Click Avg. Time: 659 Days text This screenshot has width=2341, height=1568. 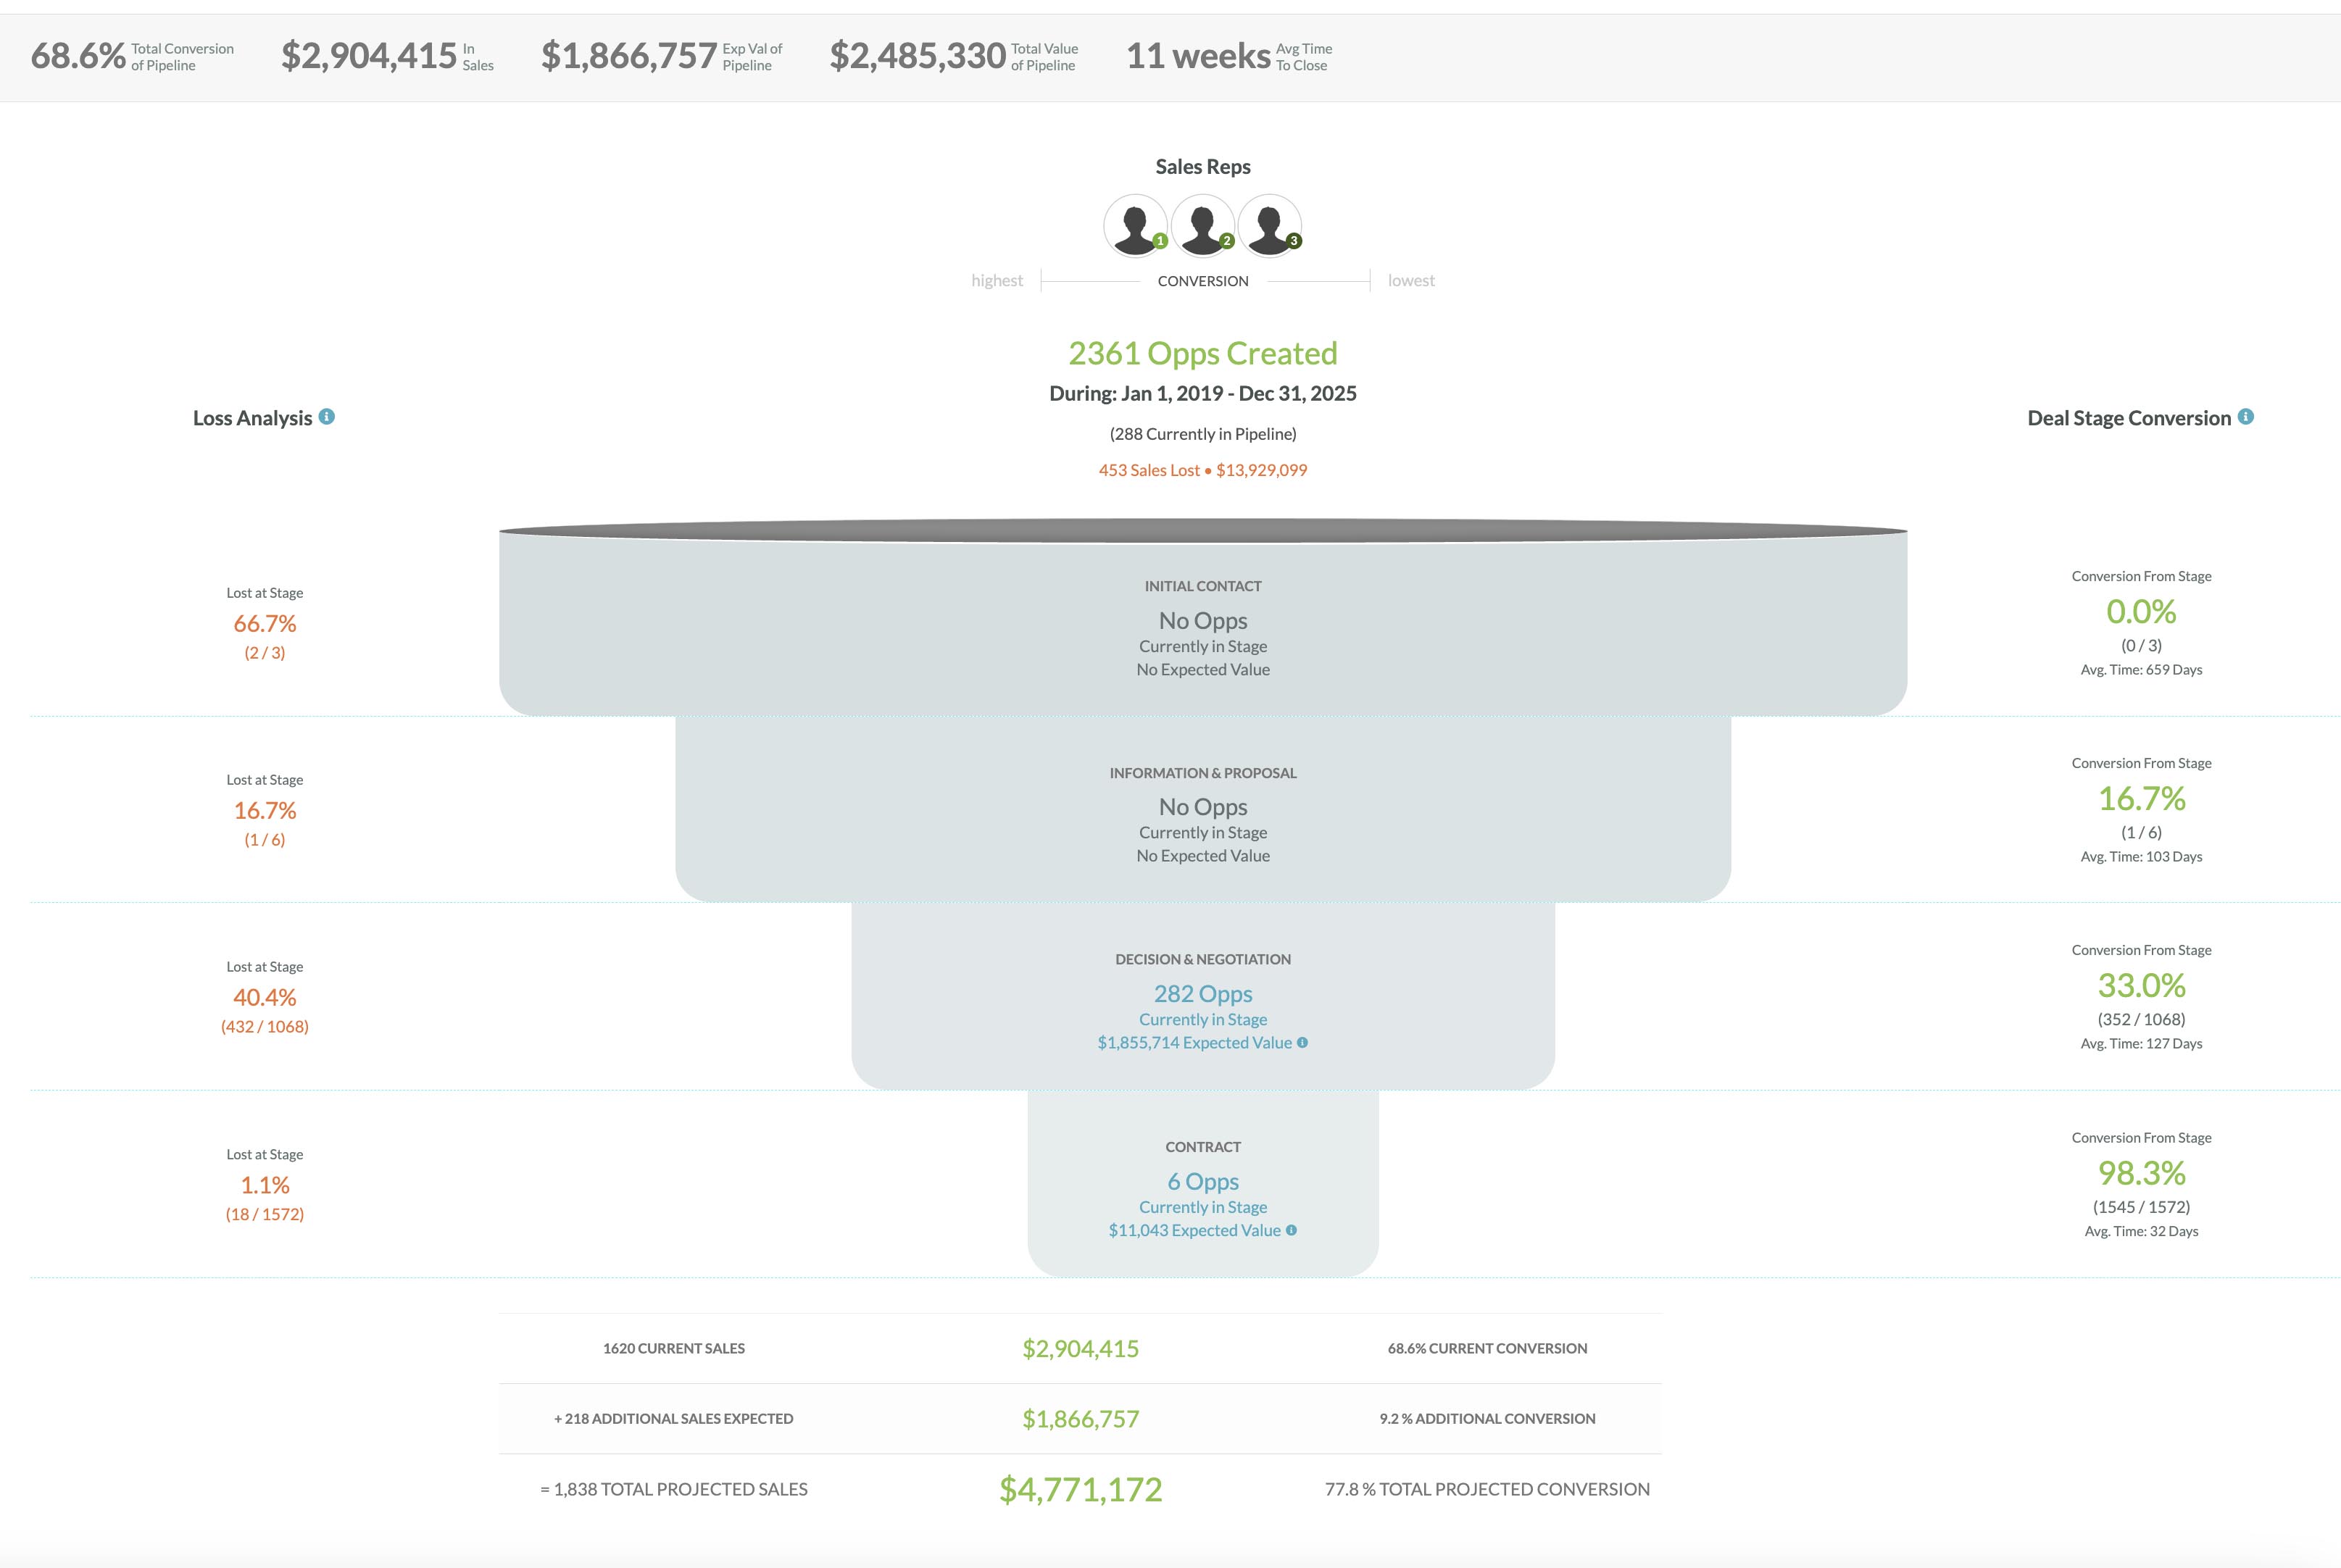click(x=2141, y=669)
